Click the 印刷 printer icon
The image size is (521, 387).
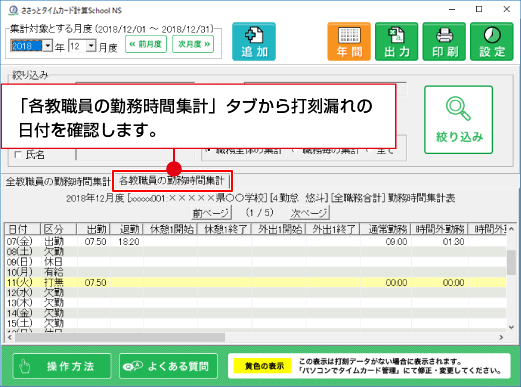point(444,42)
